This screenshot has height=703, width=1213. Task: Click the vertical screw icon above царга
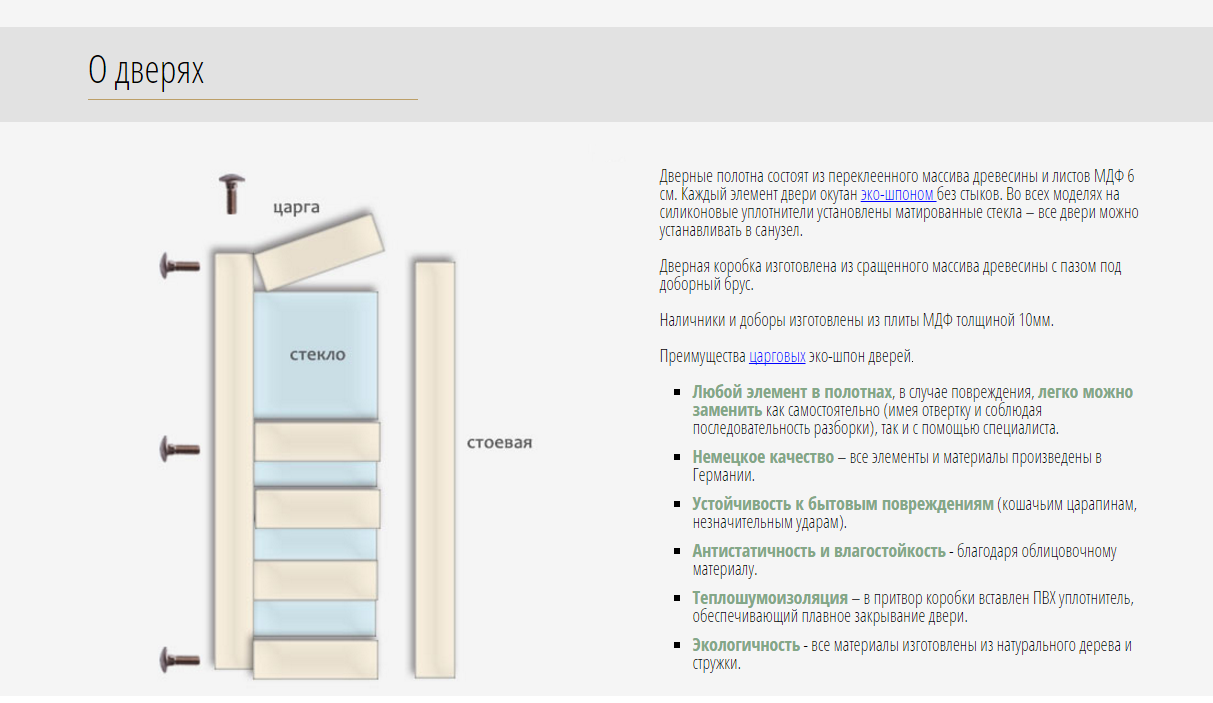(232, 194)
